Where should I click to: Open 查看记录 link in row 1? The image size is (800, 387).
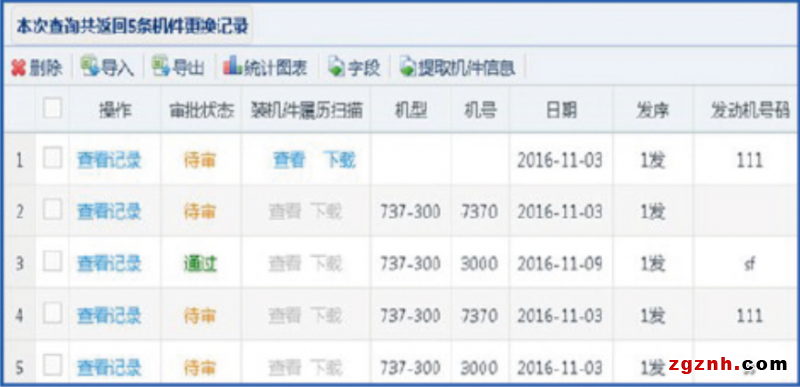pos(109,161)
